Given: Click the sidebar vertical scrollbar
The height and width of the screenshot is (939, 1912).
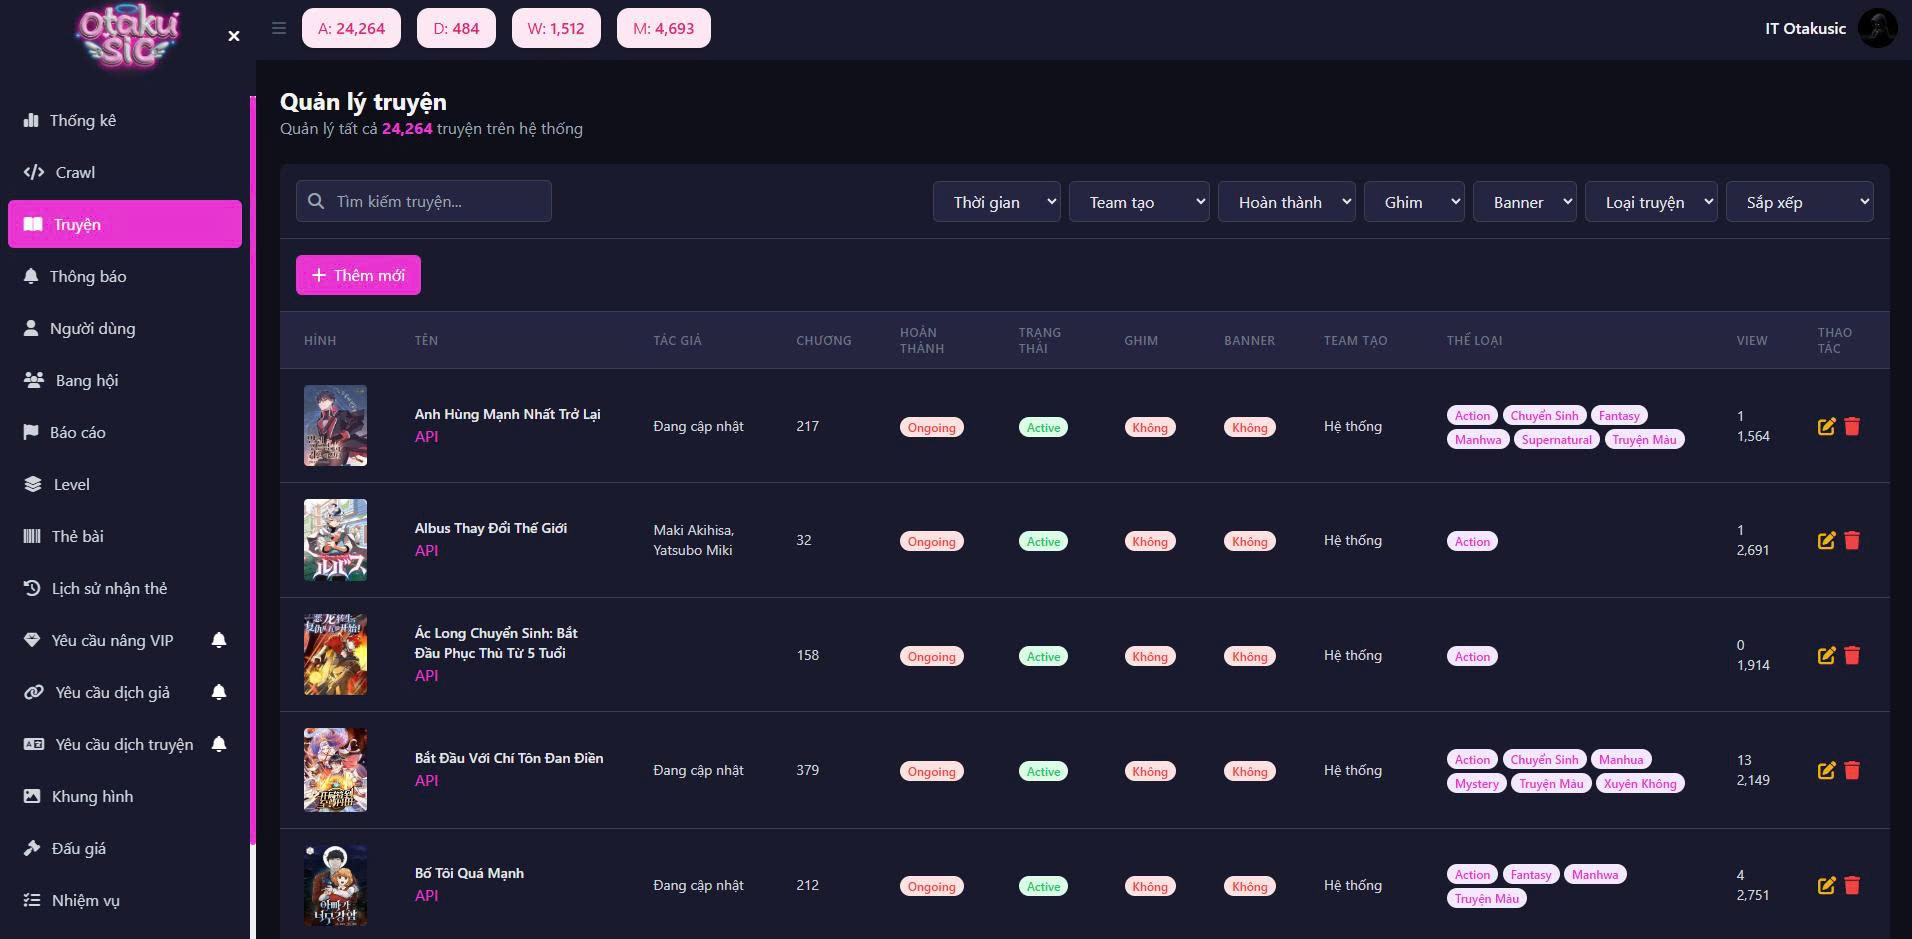Looking at the screenshot, I should coord(253,500).
